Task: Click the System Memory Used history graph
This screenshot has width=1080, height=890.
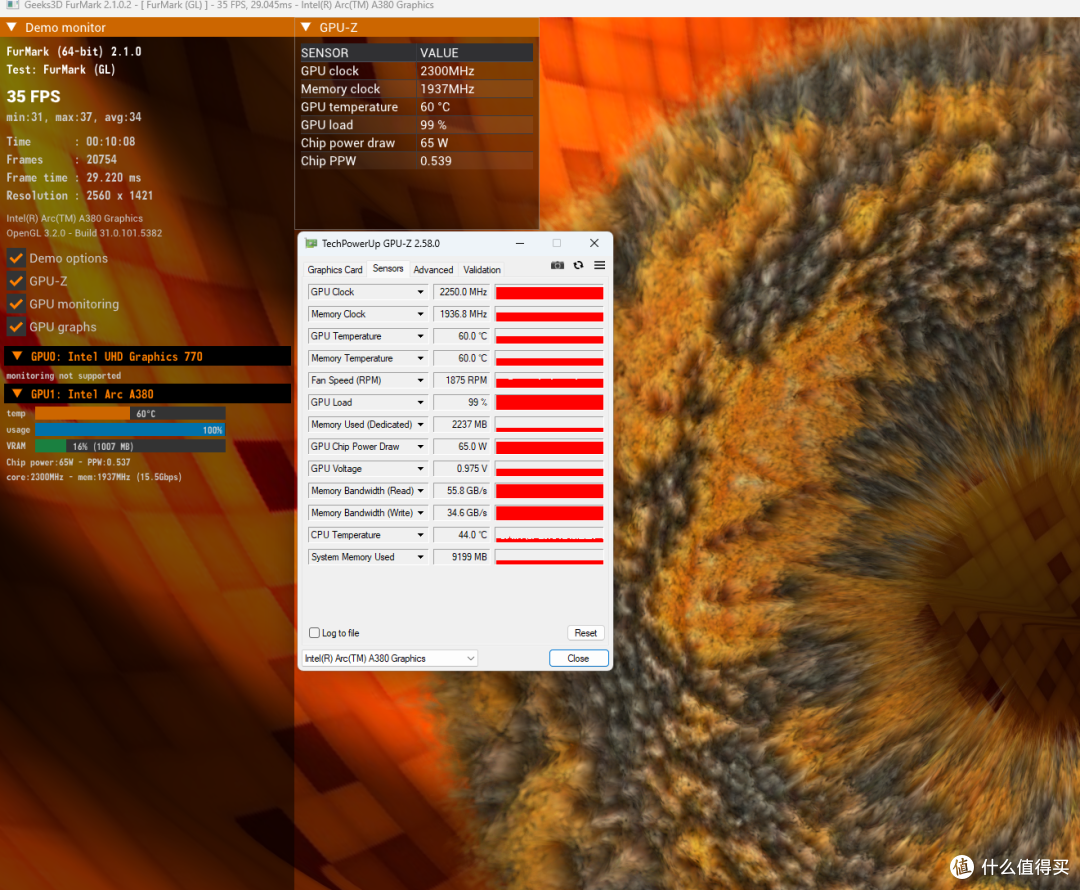Action: 550,557
